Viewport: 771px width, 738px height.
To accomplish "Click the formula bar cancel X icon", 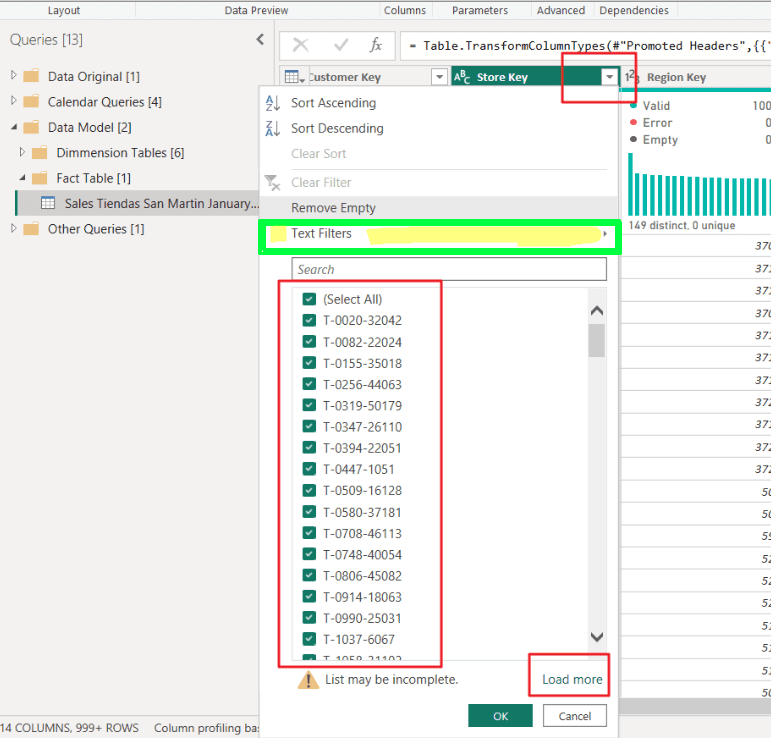I will coord(300,46).
